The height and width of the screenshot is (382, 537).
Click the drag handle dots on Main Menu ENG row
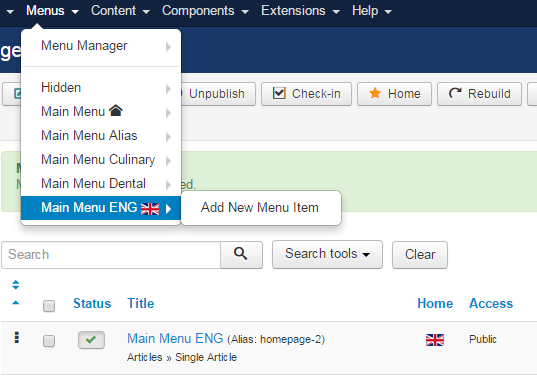[16, 337]
